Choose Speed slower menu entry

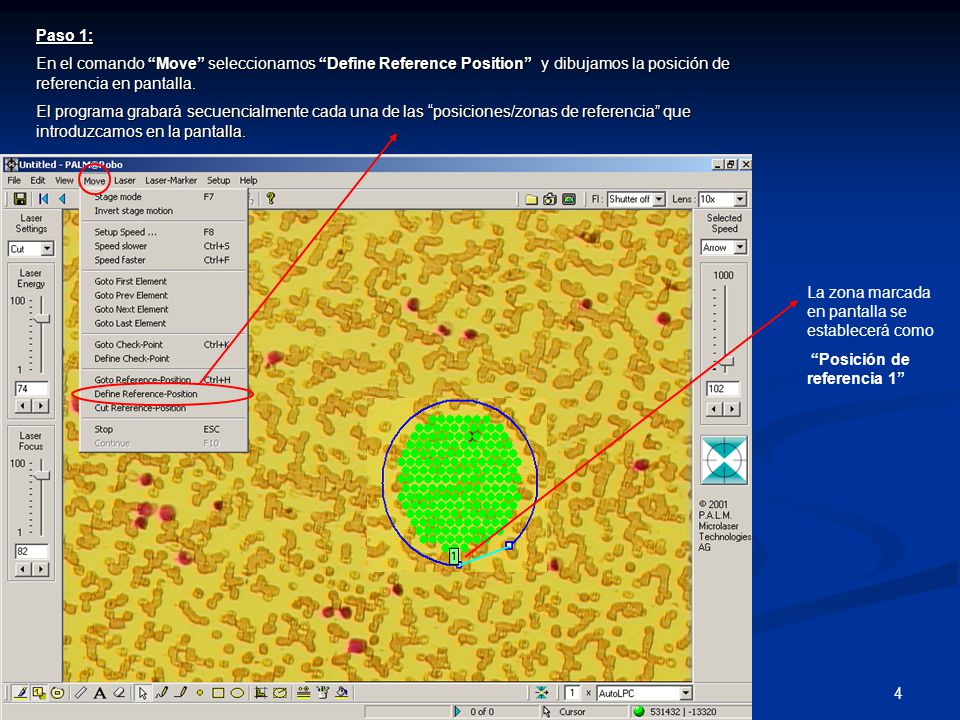[164, 246]
